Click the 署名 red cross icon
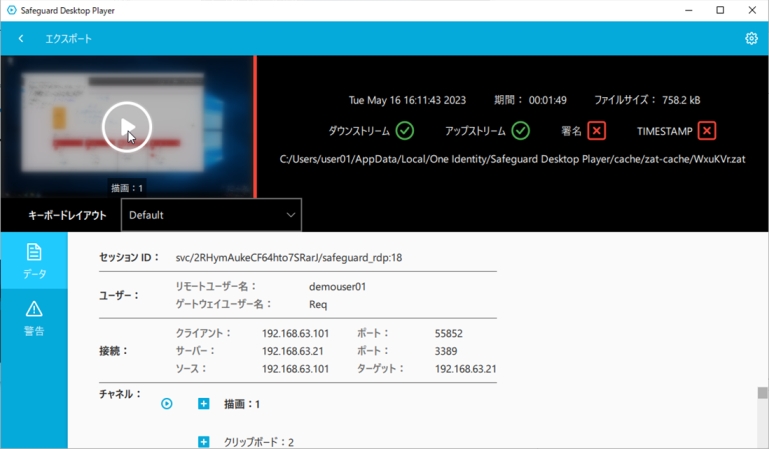Screen dimensions: 769x449 tap(596, 131)
